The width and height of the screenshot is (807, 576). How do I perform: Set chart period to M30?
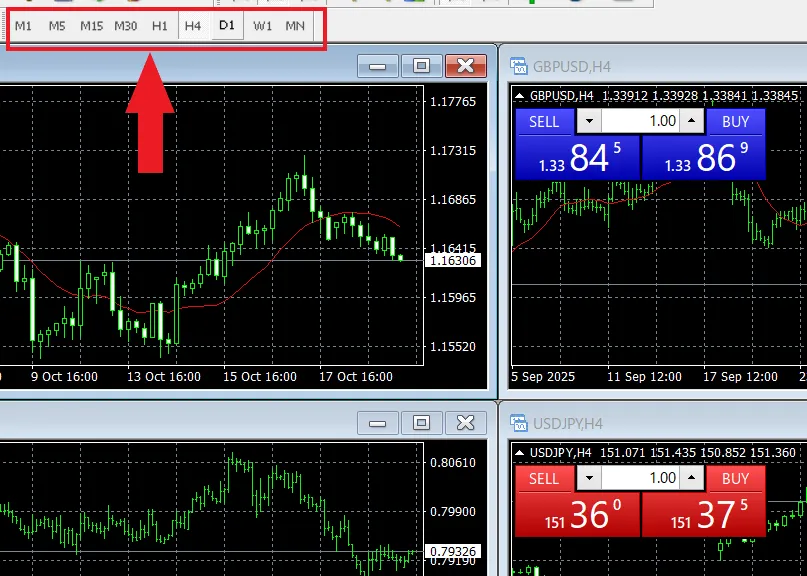[126, 26]
